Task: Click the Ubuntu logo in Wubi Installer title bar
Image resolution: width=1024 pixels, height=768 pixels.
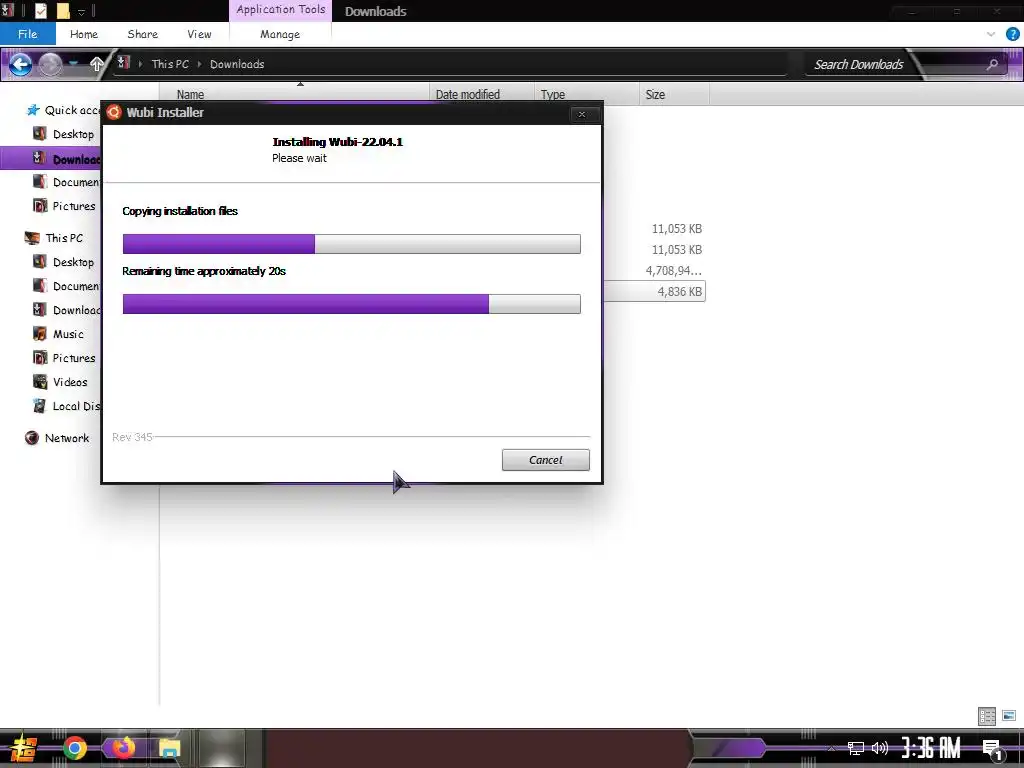Action: click(114, 112)
